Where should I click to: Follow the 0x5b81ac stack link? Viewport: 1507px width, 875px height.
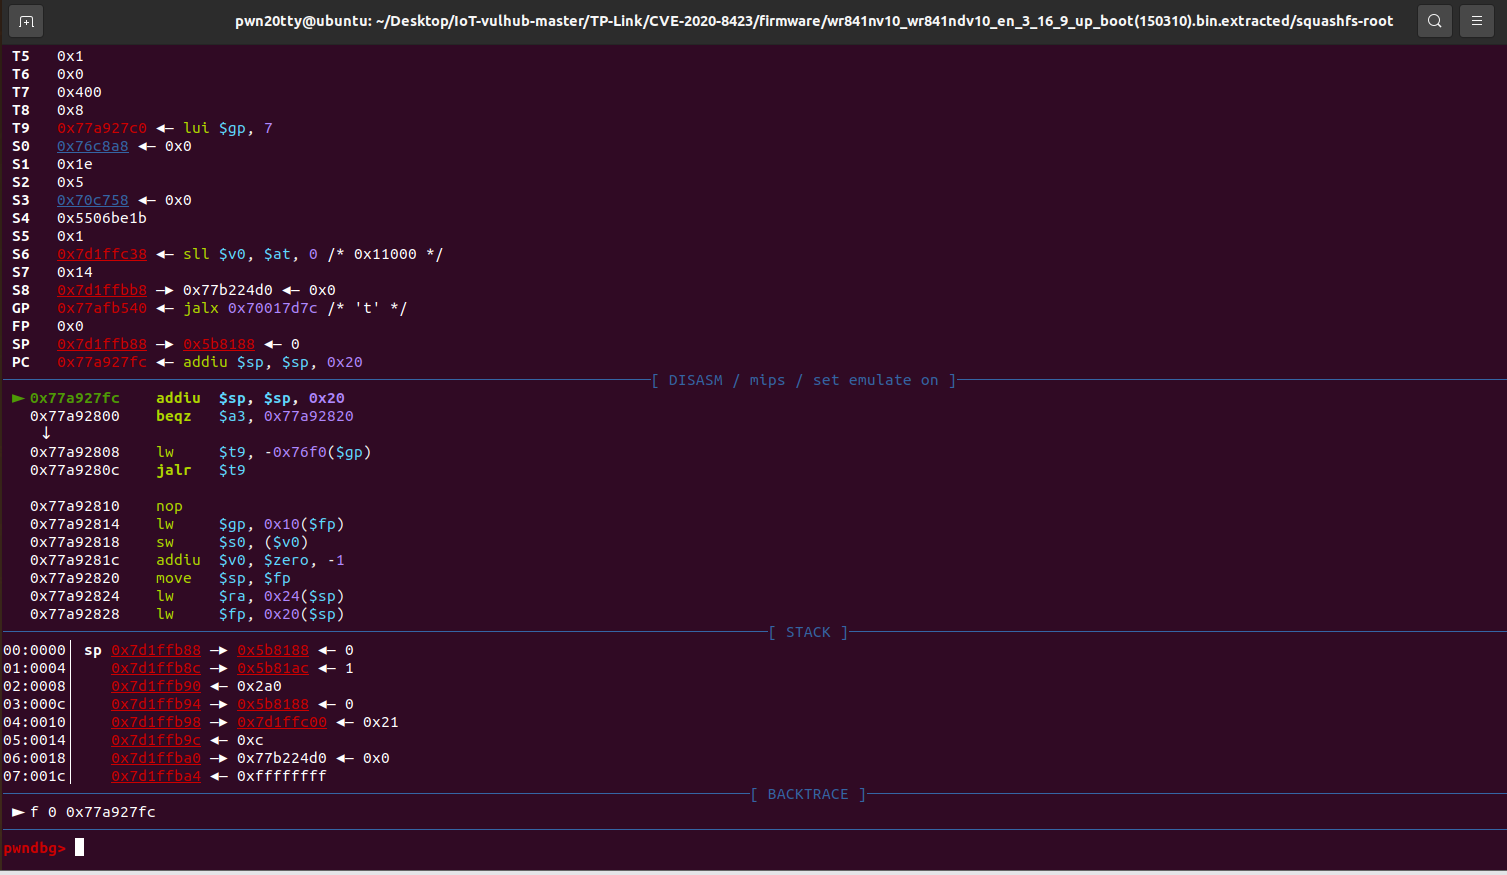click(272, 667)
